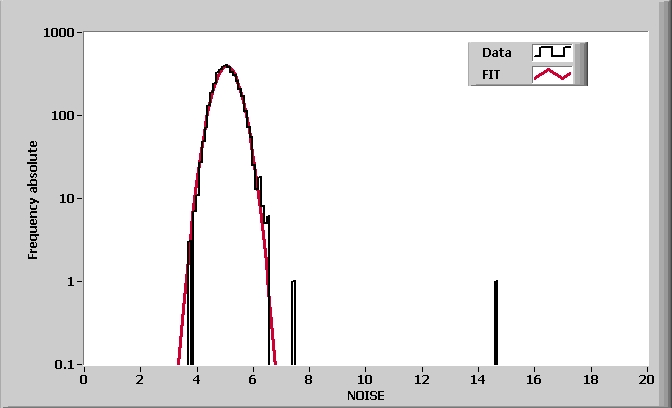This screenshot has width=672, height=408.
Task: Click the y-axis minimum value 0.1
Action: tap(68, 365)
